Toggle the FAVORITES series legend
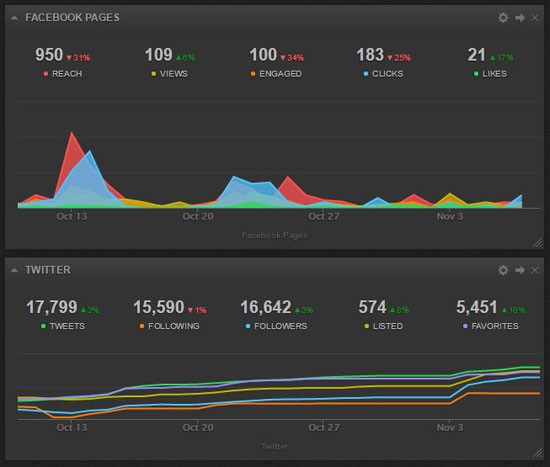This screenshot has width=550, height=467. pyautogui.click(x=490, y=326)
